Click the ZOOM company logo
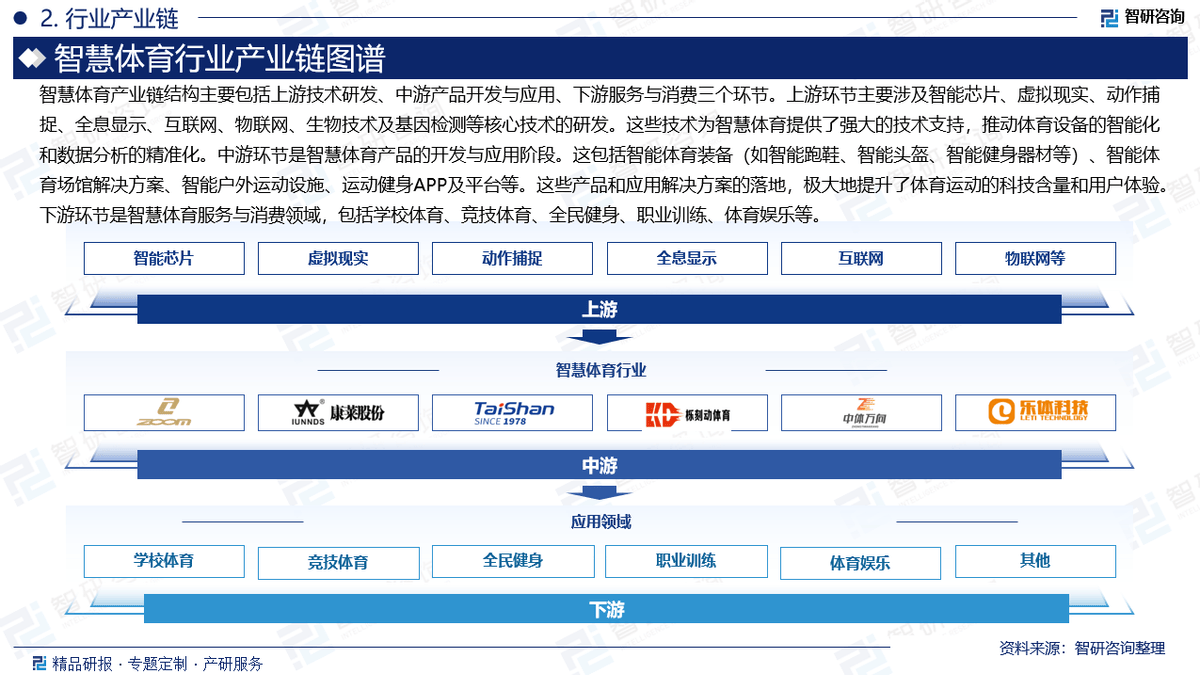The width and height of the screenshot is (1200, 675). (x=164, y=412)
